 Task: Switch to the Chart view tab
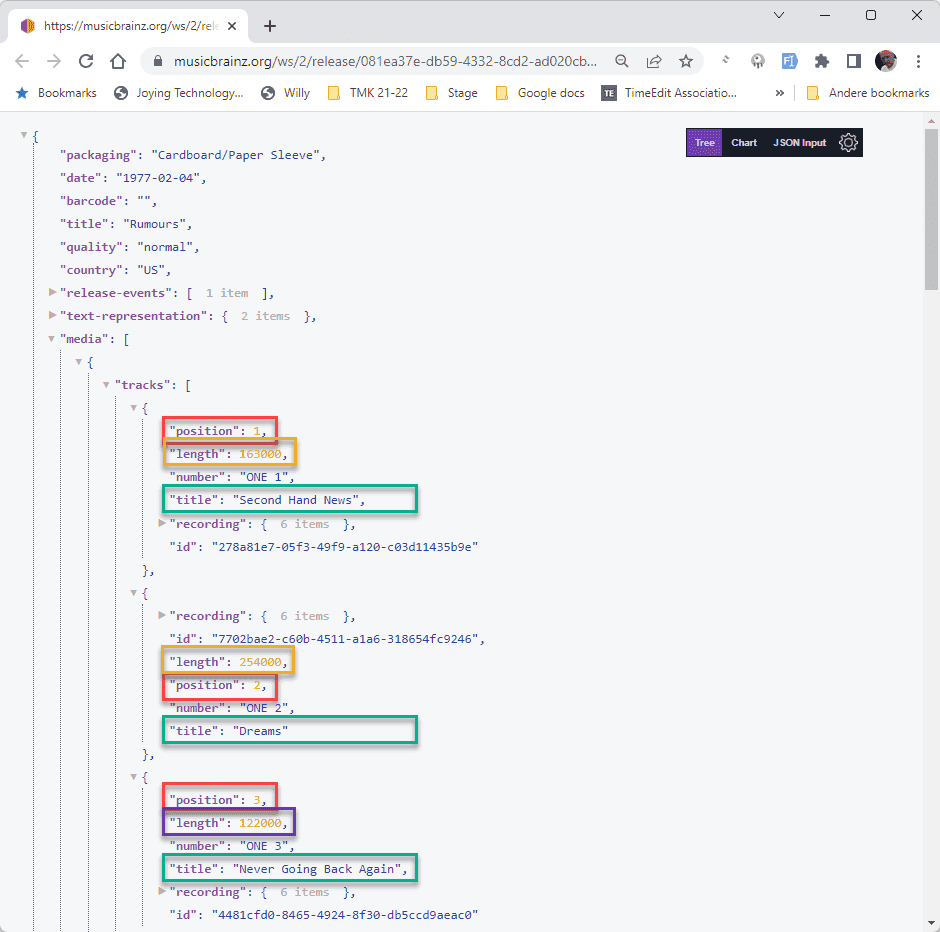point(743,143)
